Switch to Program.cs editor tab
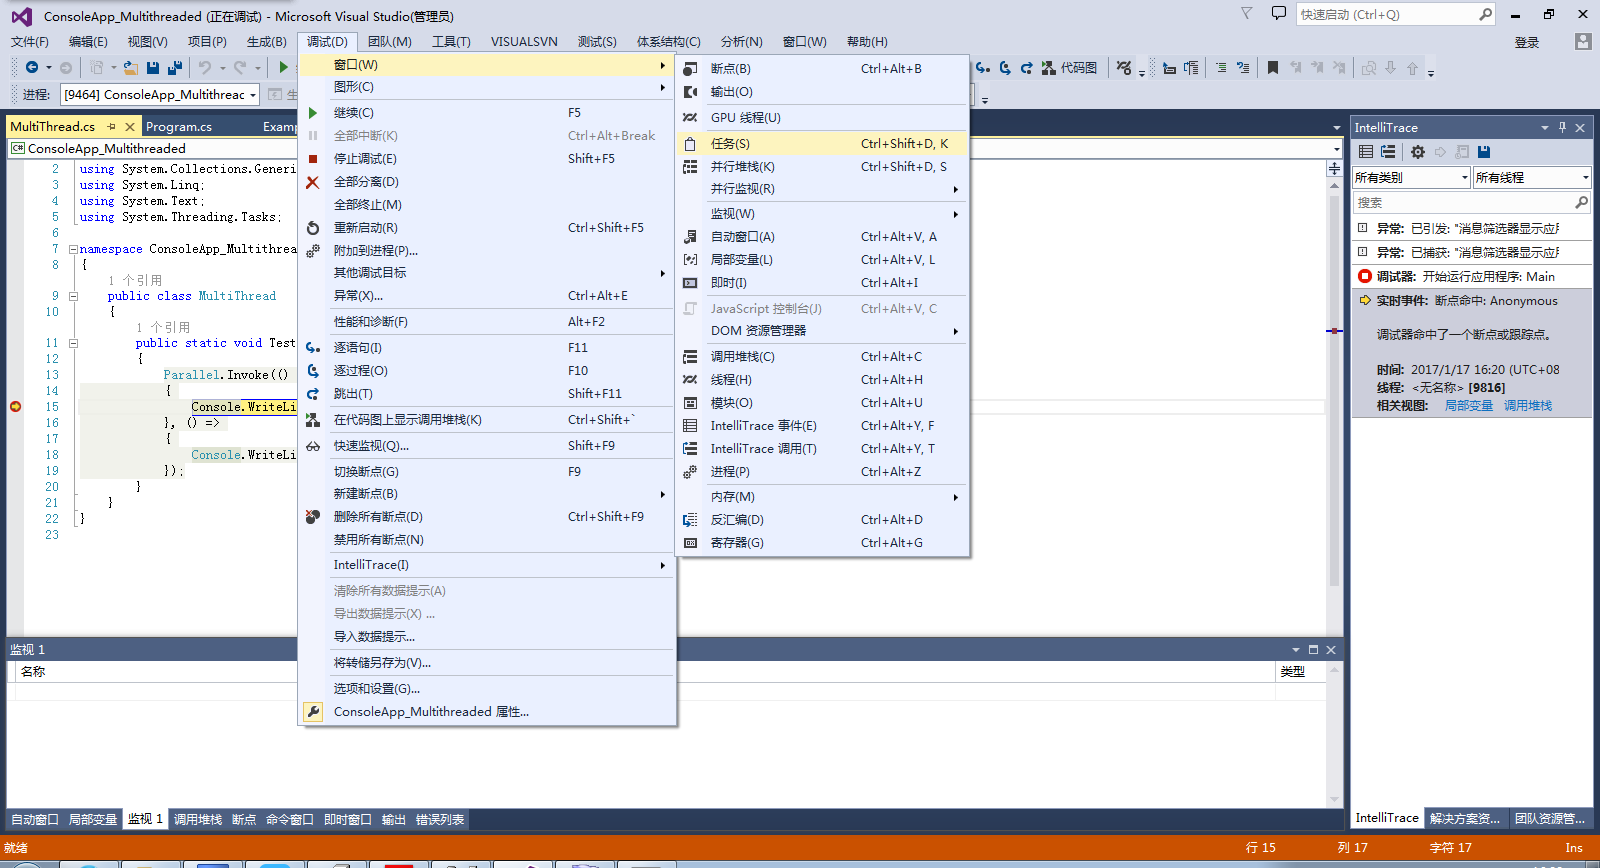Image resolution: width=1600 pixels, height=868 pixels. coord(179,127)
